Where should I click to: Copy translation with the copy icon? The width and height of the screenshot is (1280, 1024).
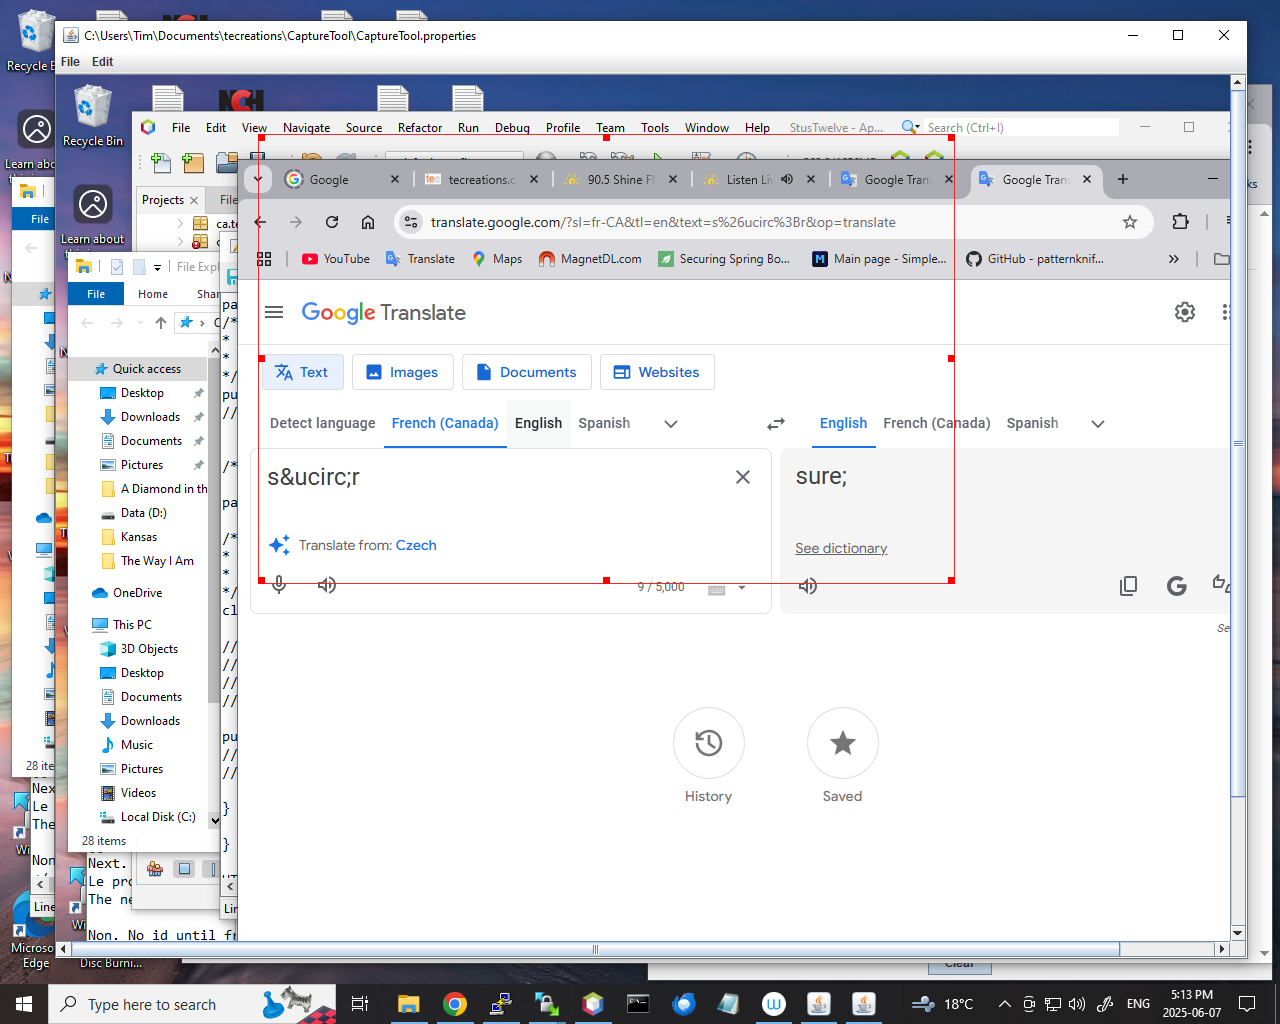tap(1128, 586)
